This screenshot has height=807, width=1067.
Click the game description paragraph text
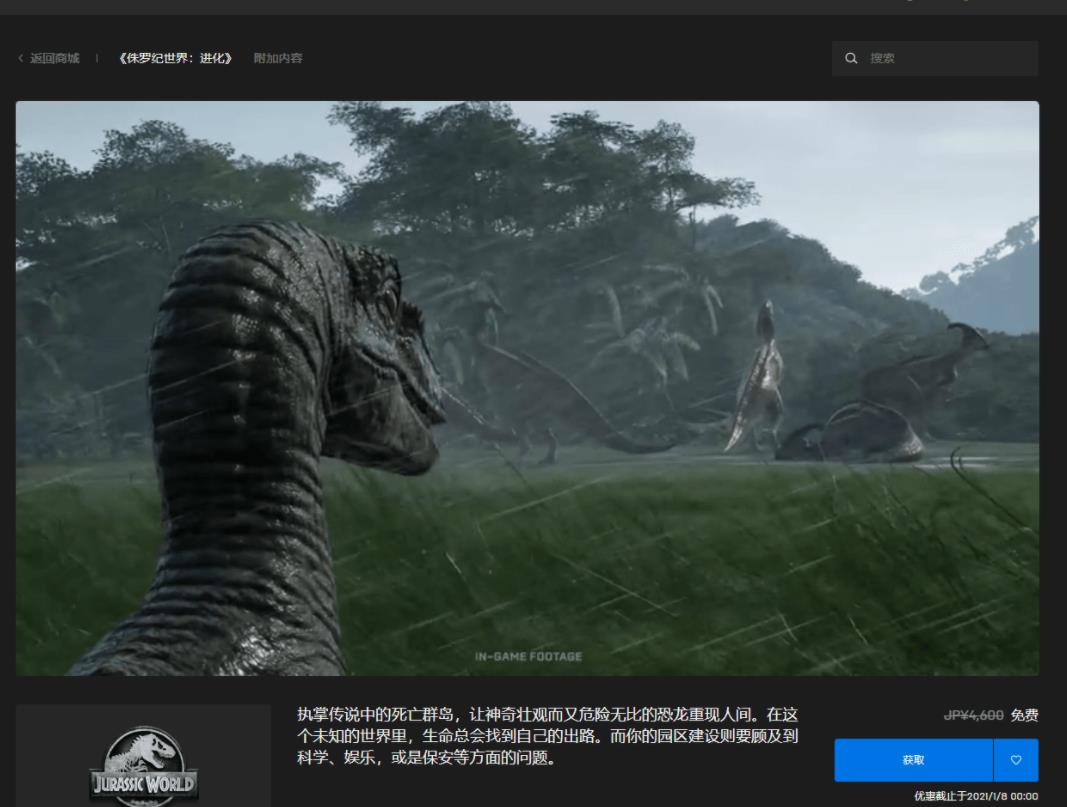point(548,737)
